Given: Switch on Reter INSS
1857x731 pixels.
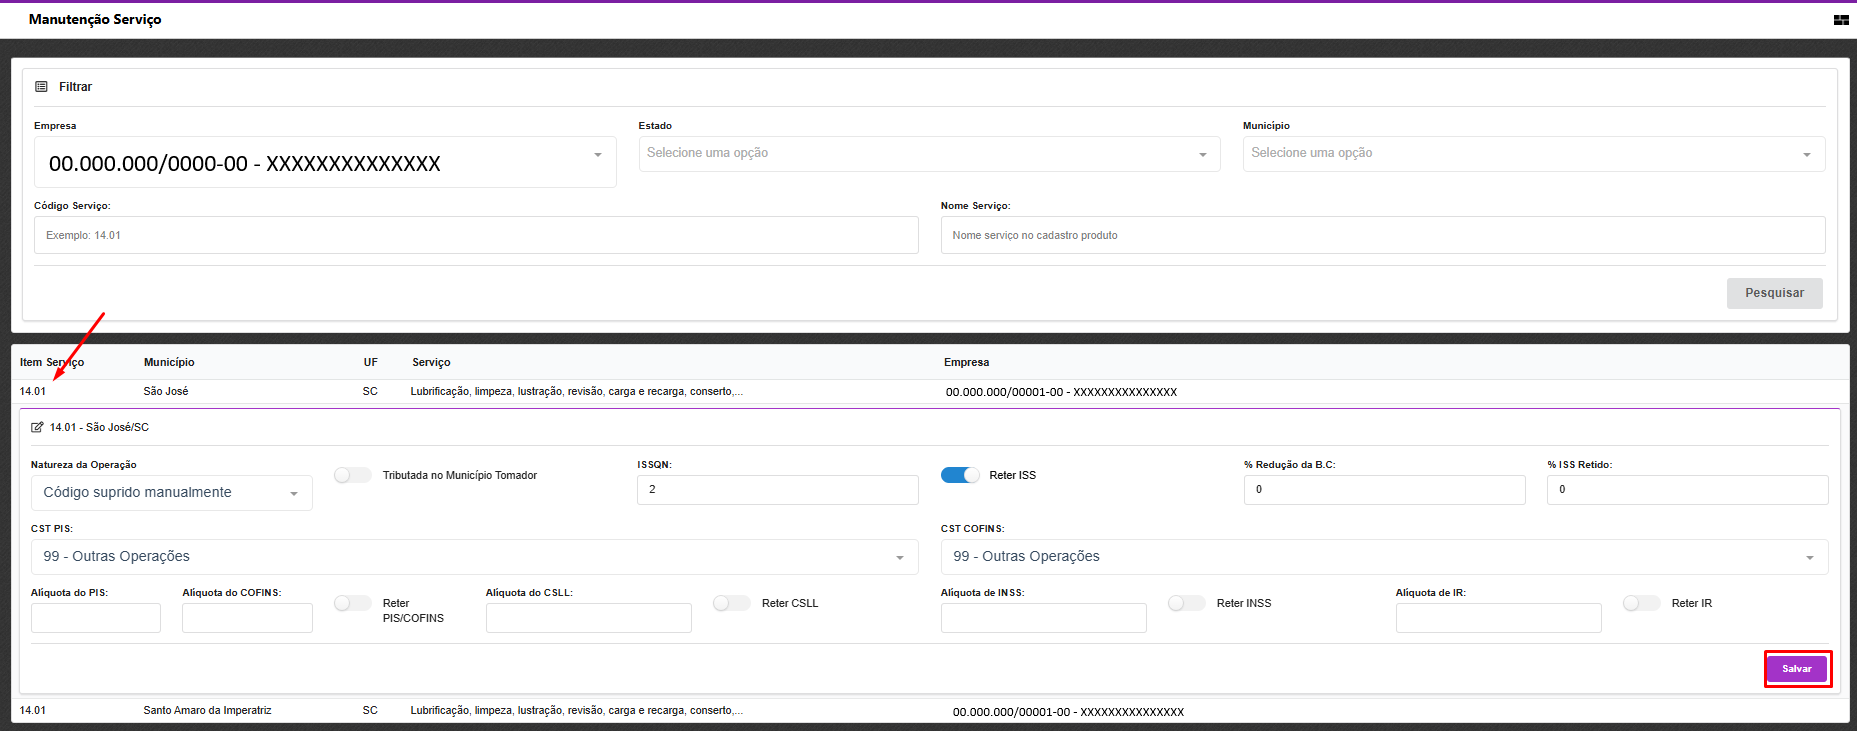Looking at the screenshot, I should click(x=1186, y=603).
